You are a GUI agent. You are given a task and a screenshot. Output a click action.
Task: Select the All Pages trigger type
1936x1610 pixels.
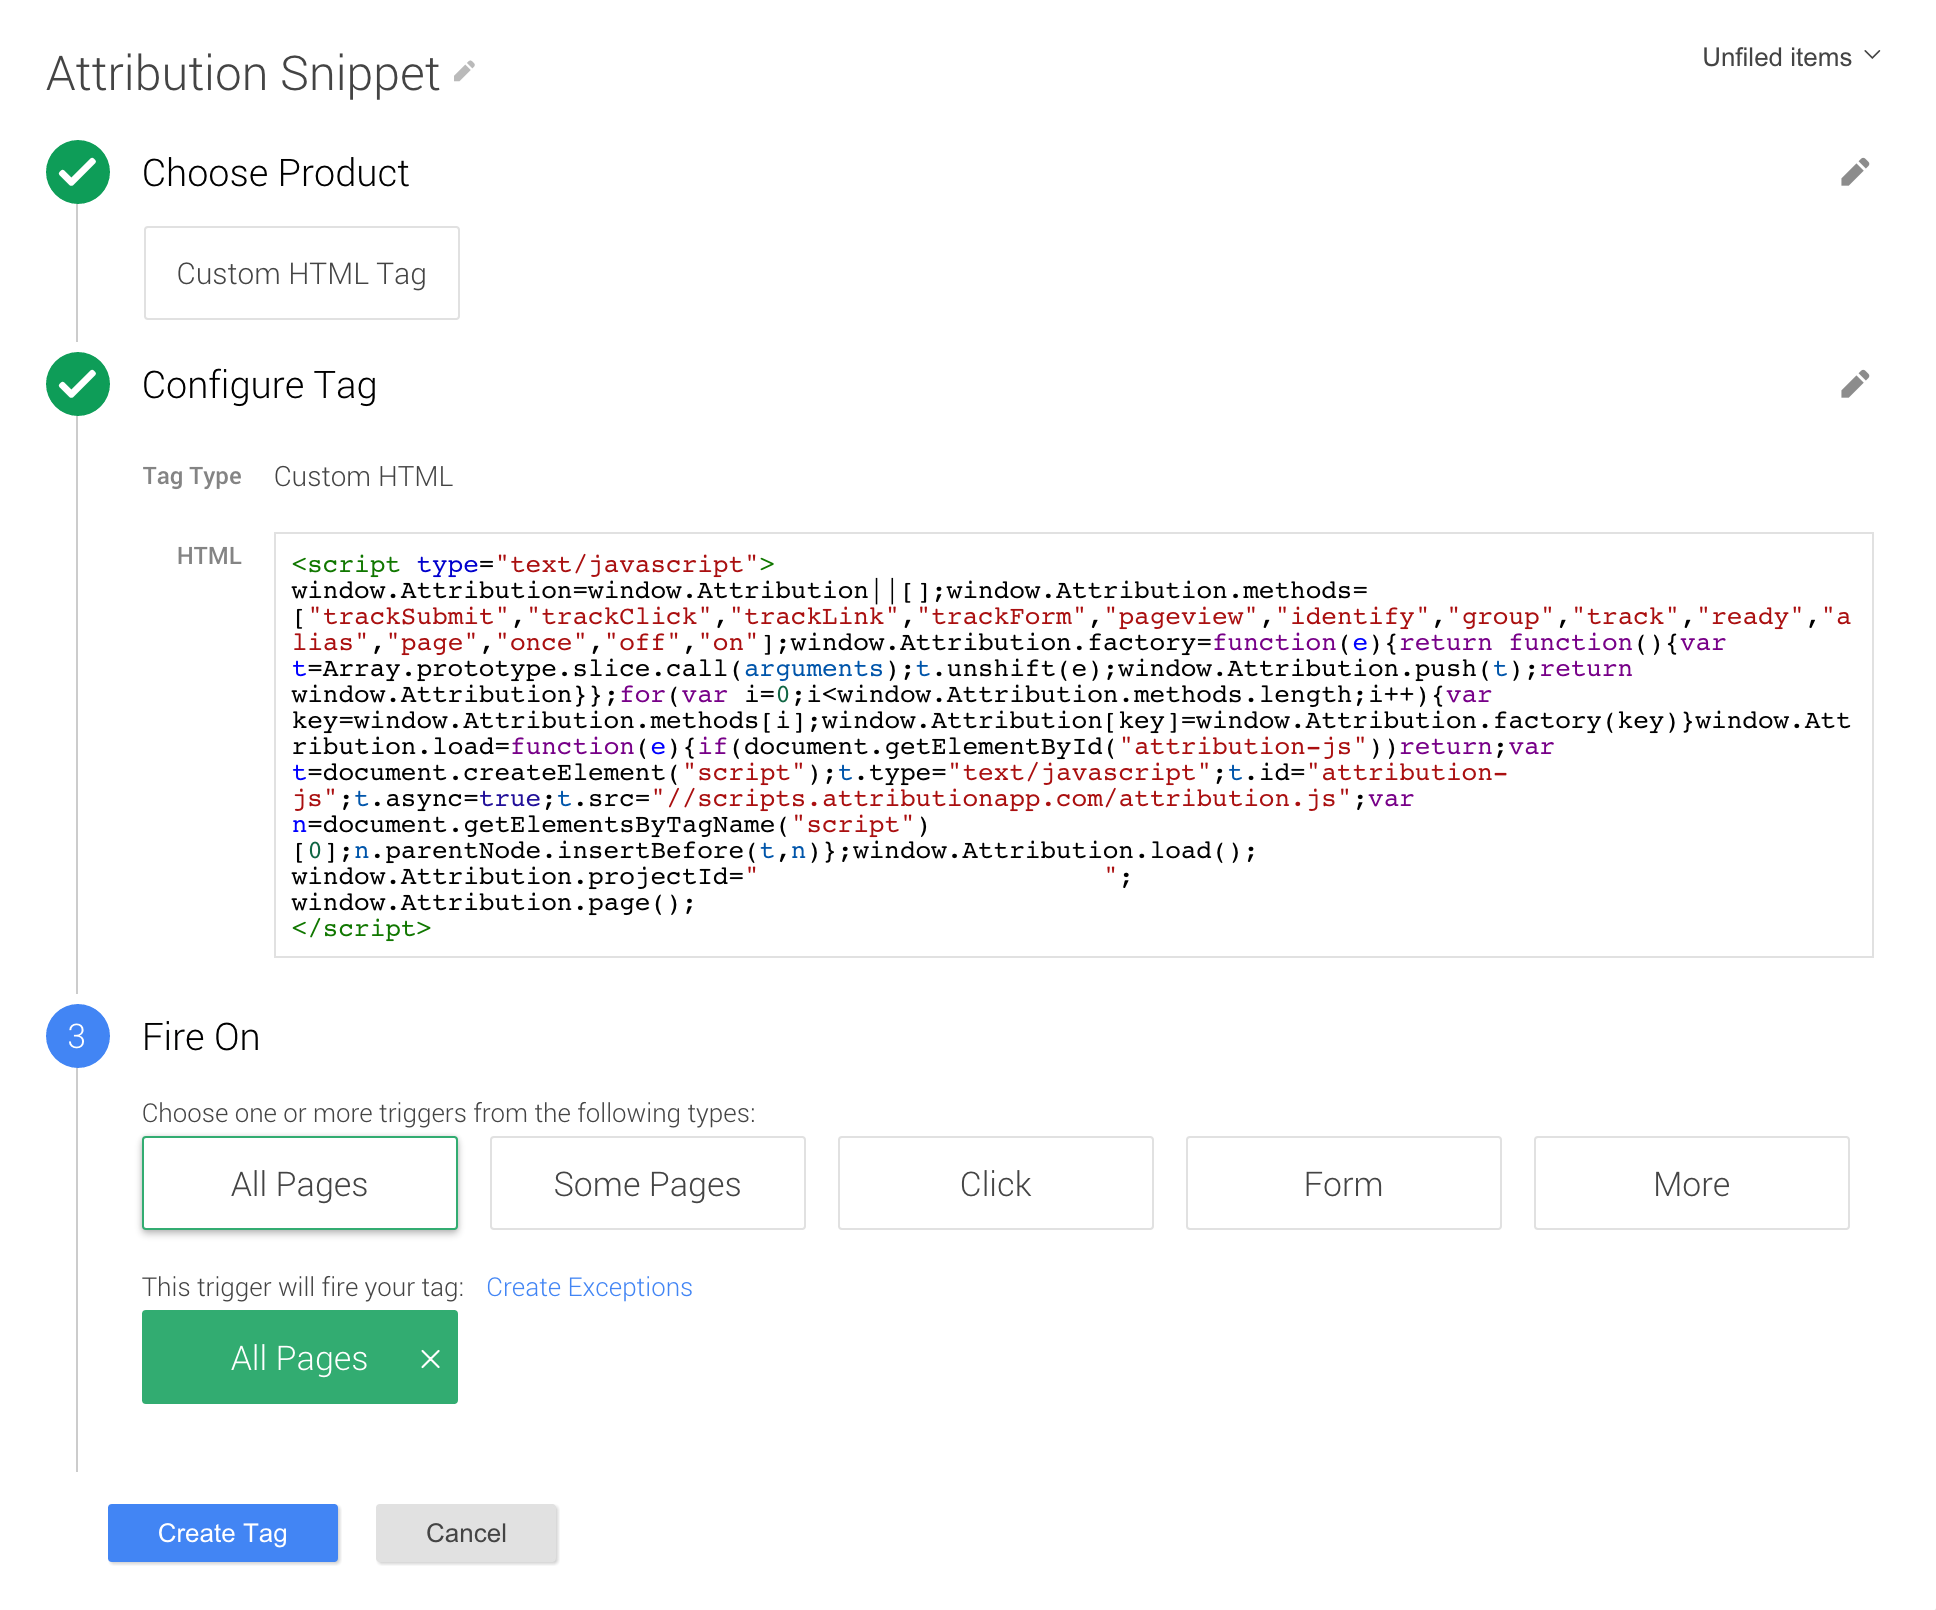(x=300, y=1183)
